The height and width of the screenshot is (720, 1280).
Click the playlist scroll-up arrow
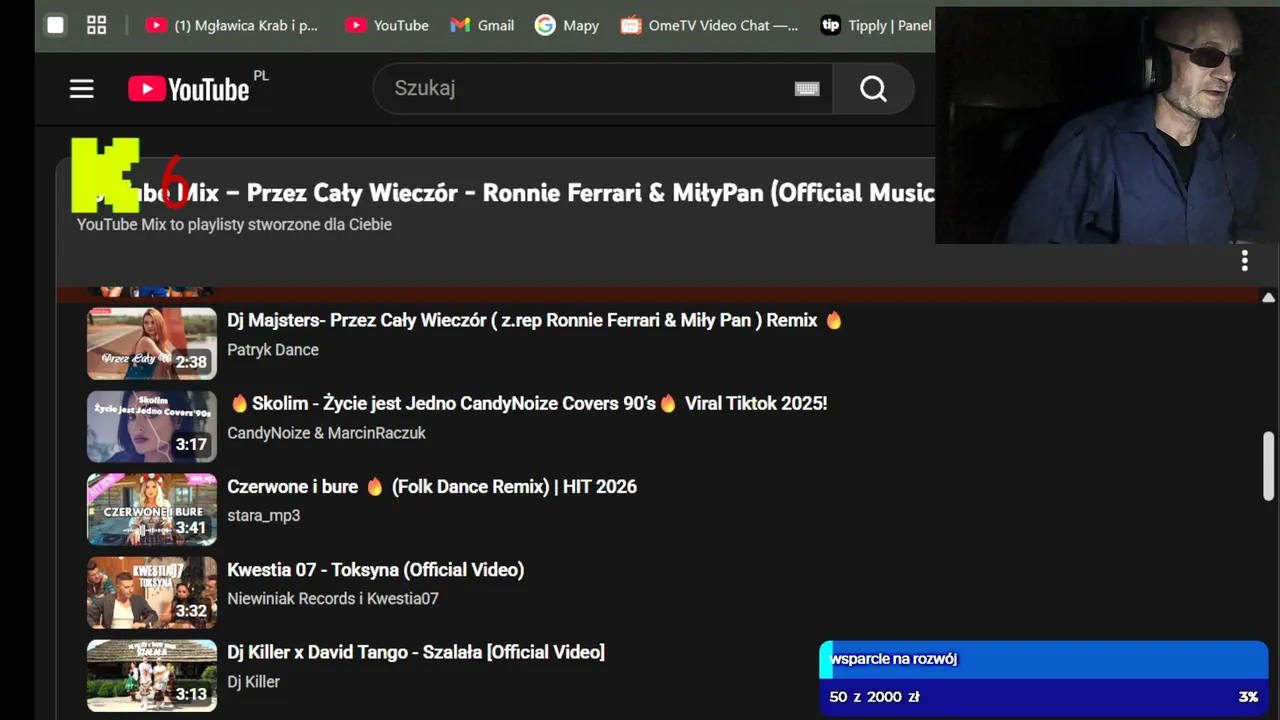1268,298
